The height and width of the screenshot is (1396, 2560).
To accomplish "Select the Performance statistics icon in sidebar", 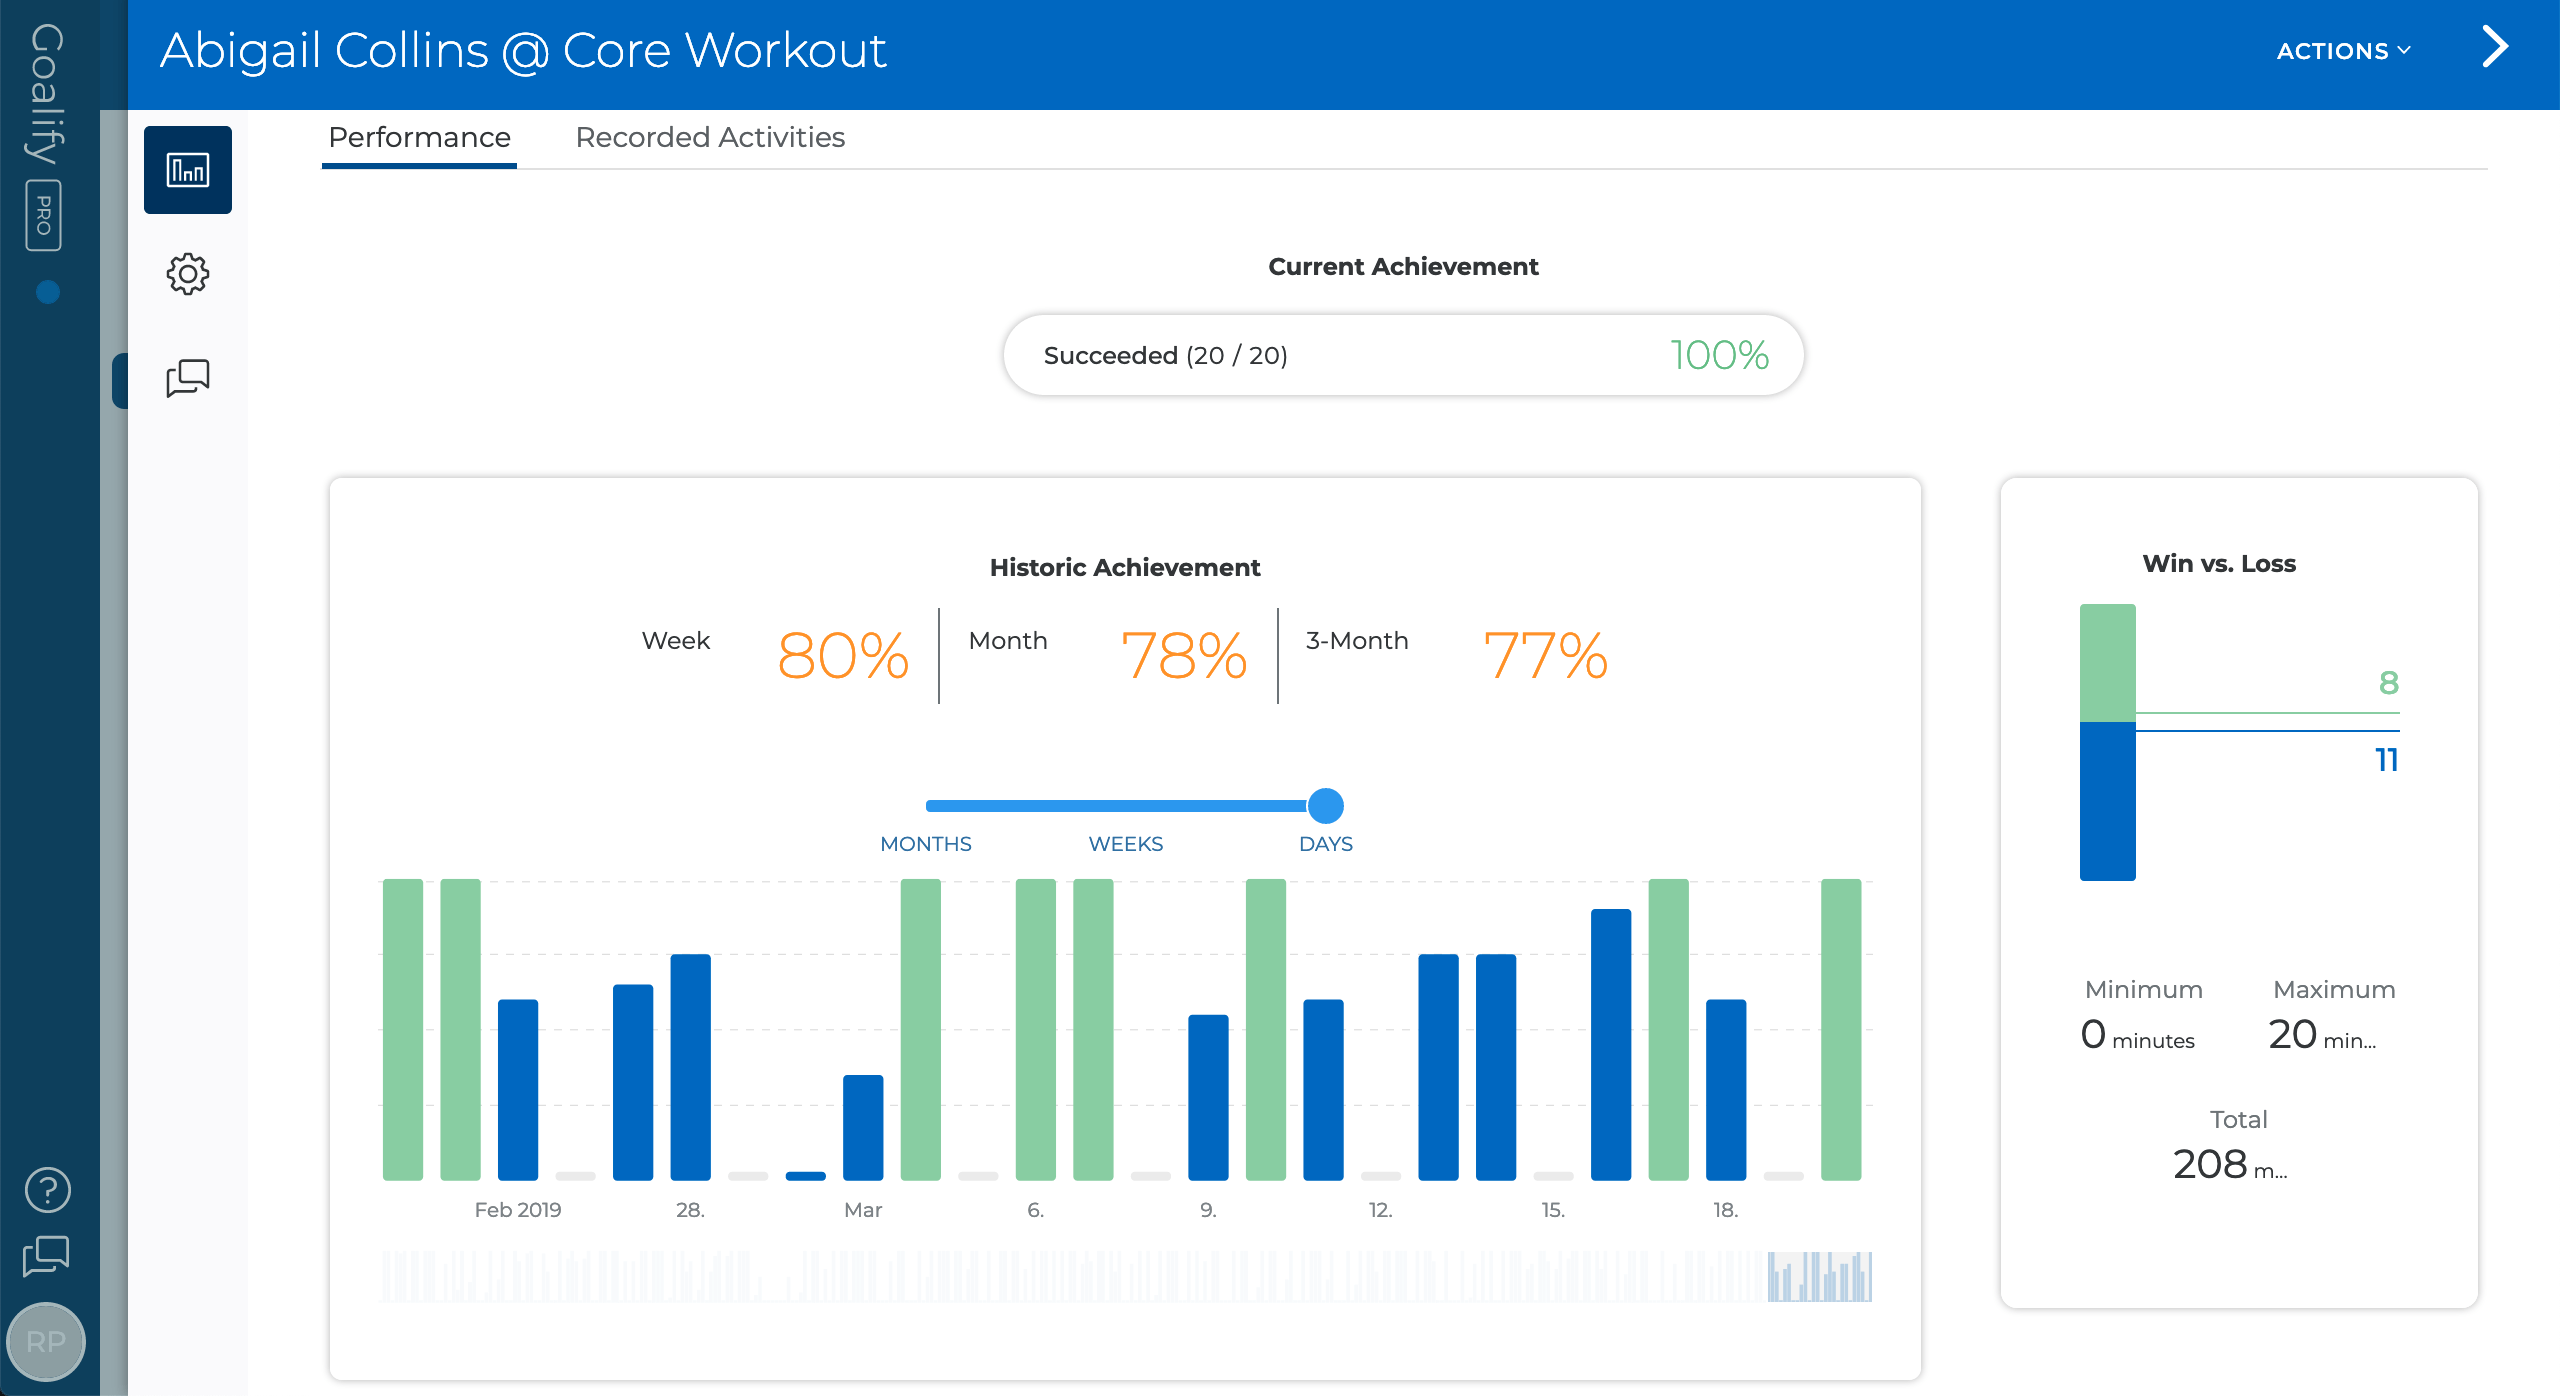I will click(x=187, y=170).
